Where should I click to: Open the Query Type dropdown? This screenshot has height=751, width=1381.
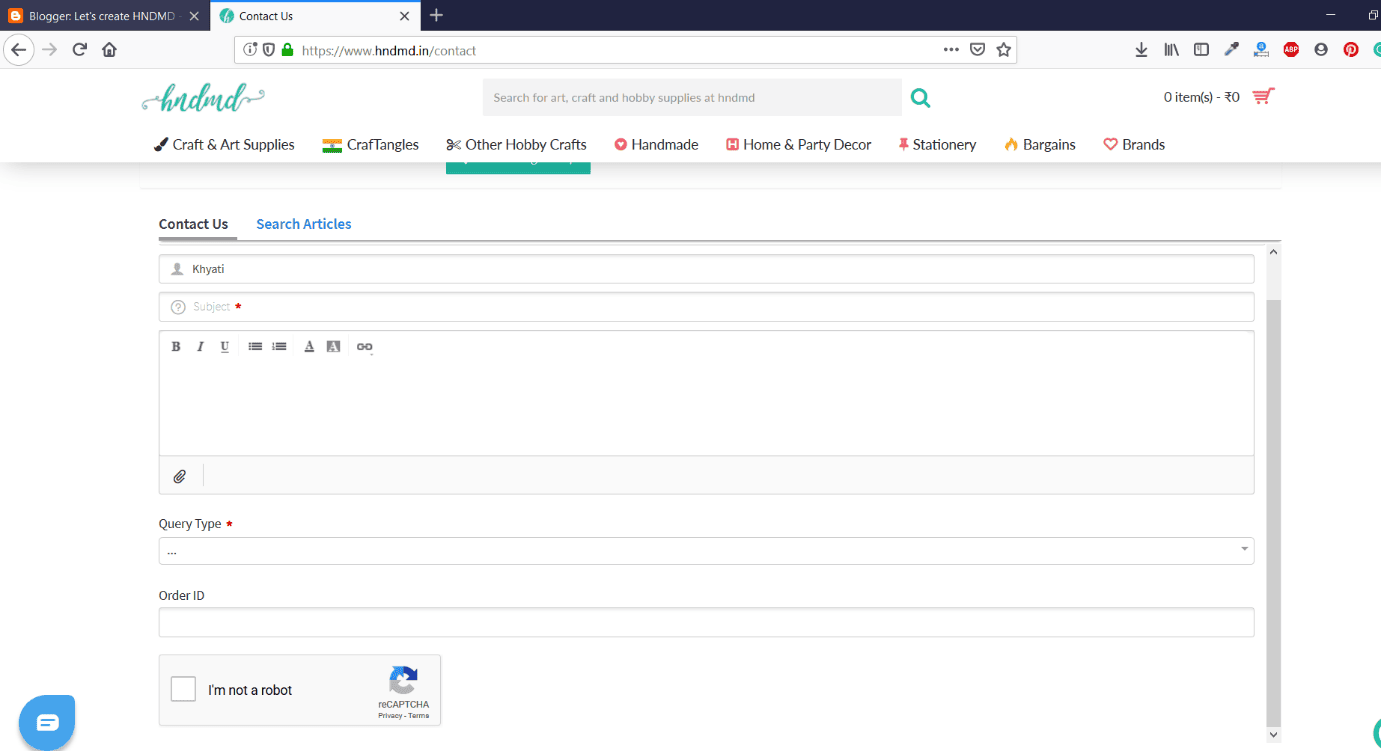click(x=706, y=551)
